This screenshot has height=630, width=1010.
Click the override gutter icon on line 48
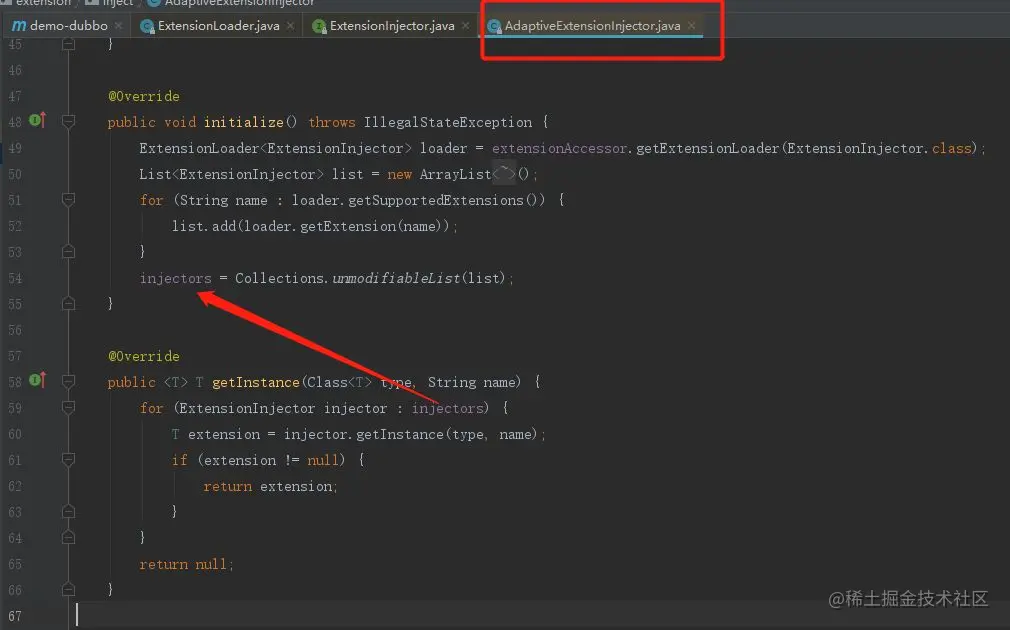37,120
